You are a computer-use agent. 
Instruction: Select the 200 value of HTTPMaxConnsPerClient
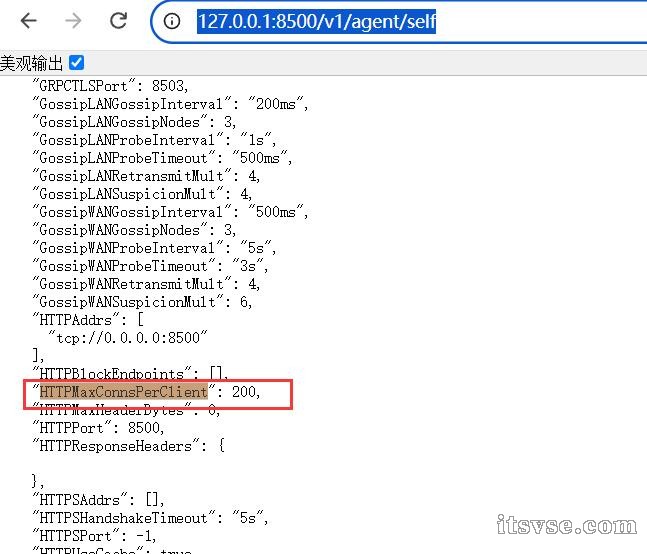point(243,392)
